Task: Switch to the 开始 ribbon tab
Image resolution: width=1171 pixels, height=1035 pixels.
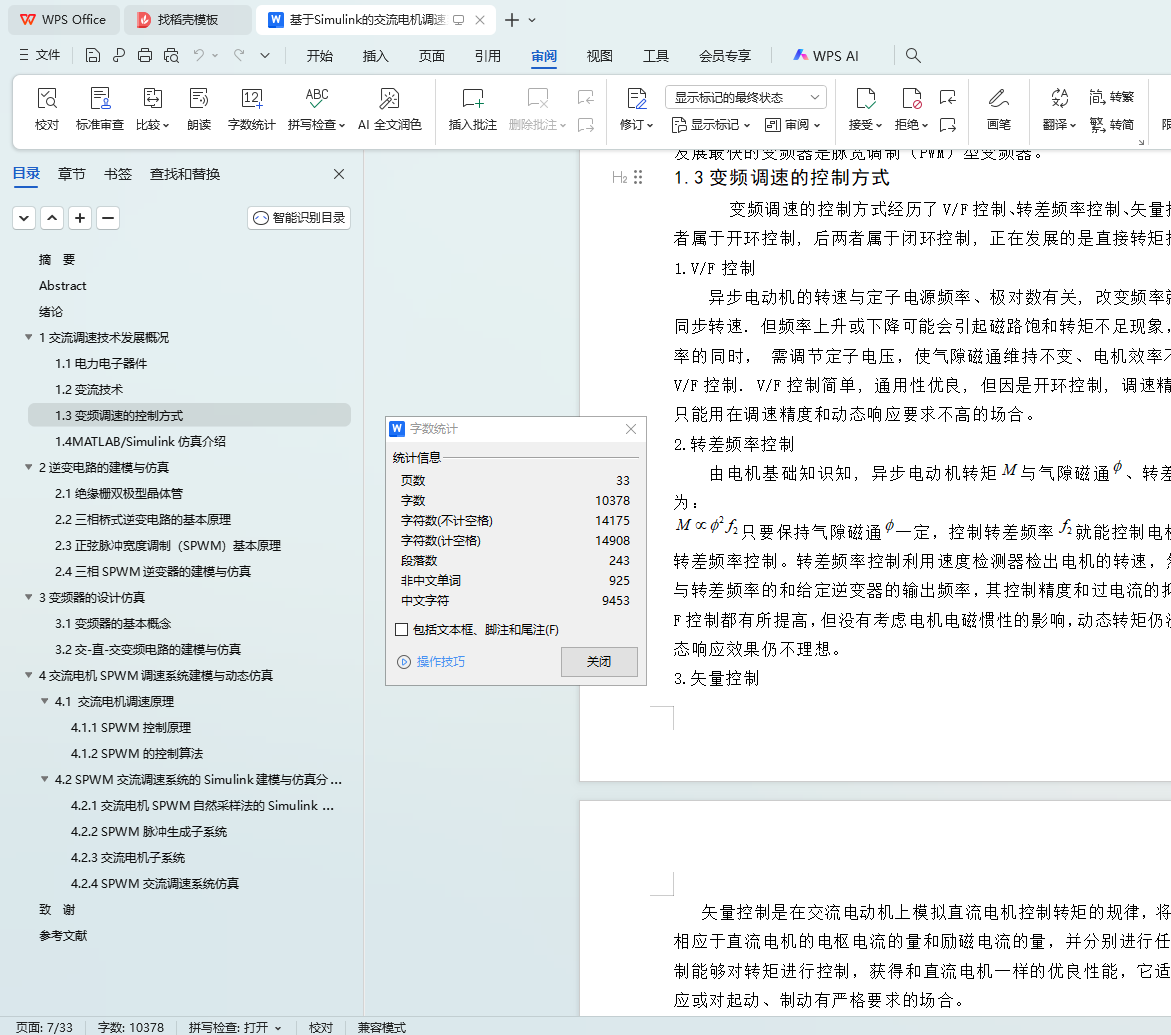Action: [x=320, y=56]
